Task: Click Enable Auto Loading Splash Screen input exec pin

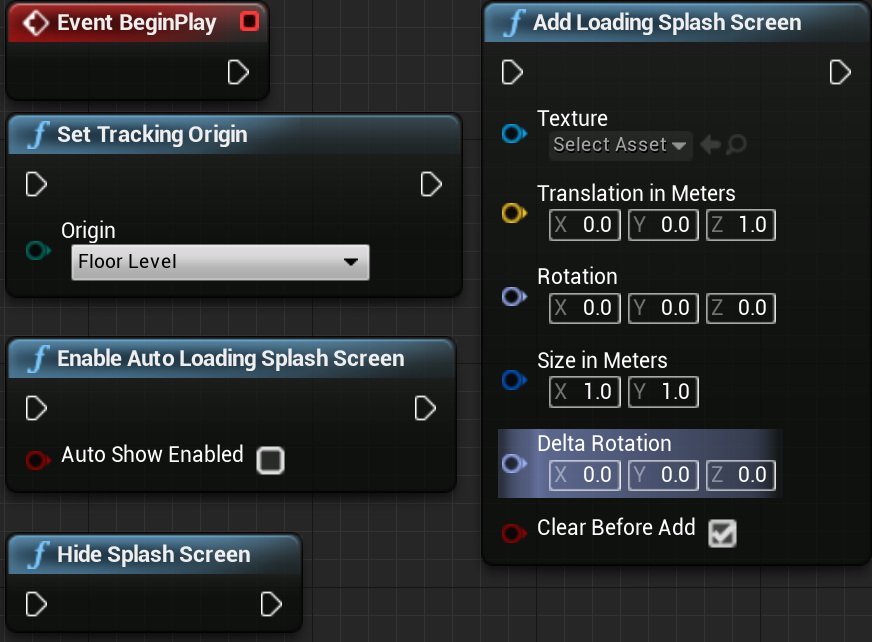Action: (36, 408)
